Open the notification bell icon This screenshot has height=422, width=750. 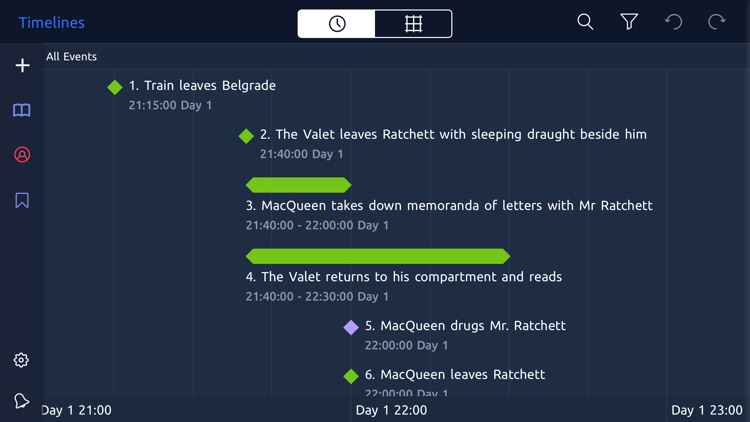tap(21, 400)
